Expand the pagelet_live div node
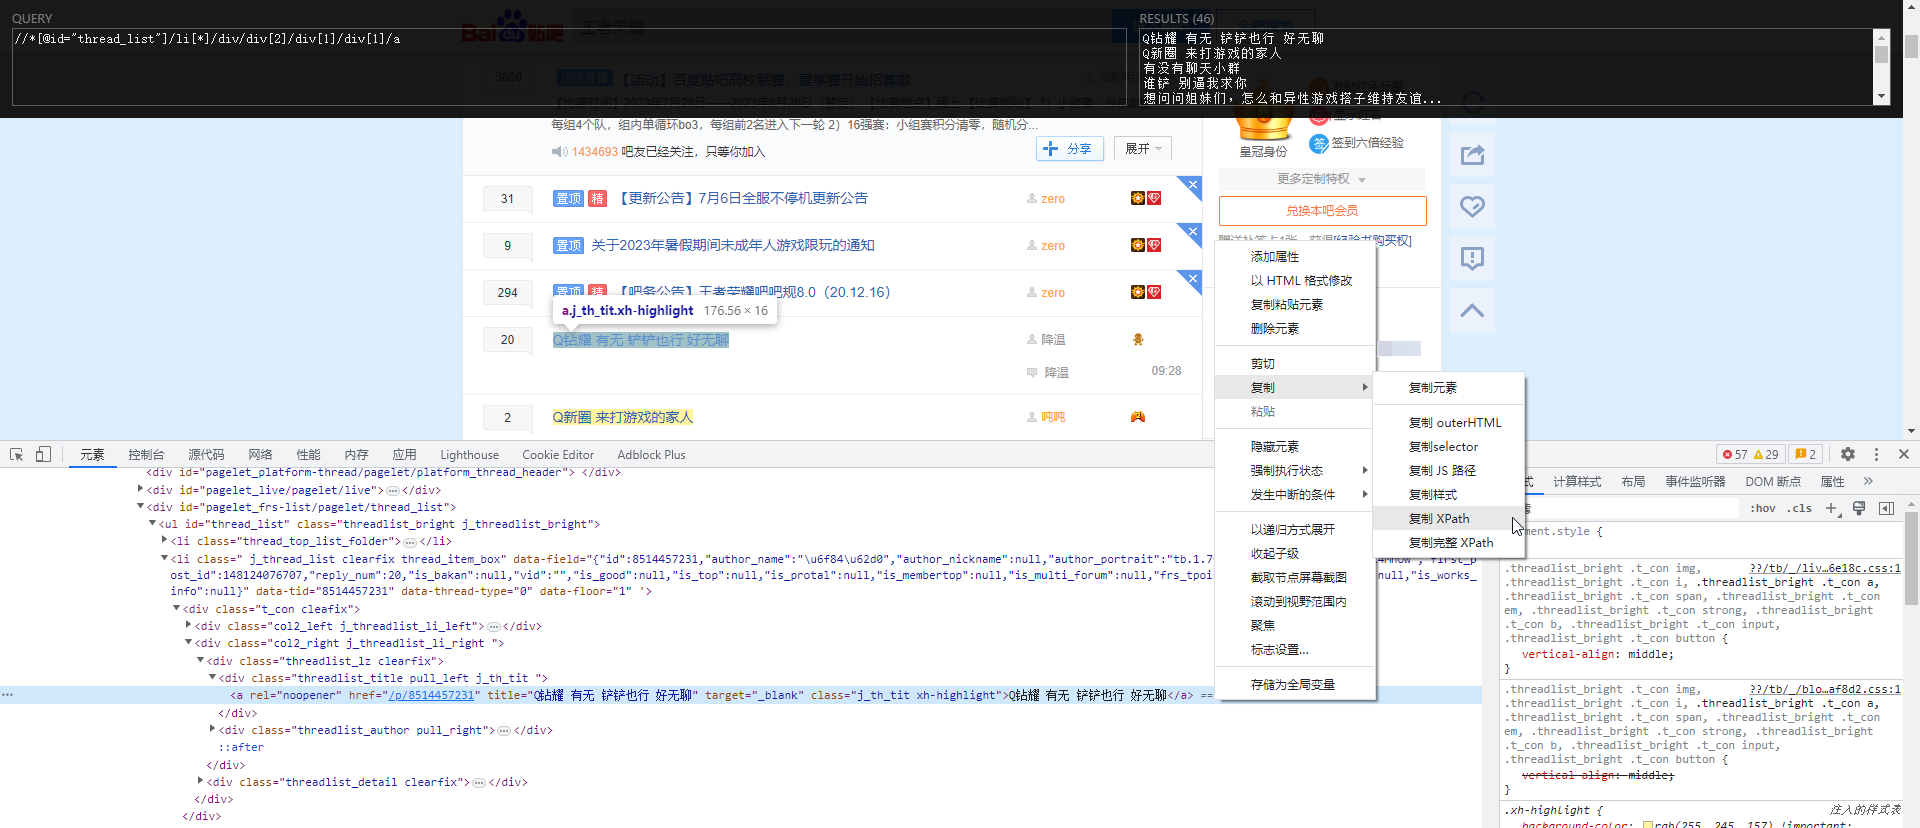The image size is (1920, 828). [140, 489]
